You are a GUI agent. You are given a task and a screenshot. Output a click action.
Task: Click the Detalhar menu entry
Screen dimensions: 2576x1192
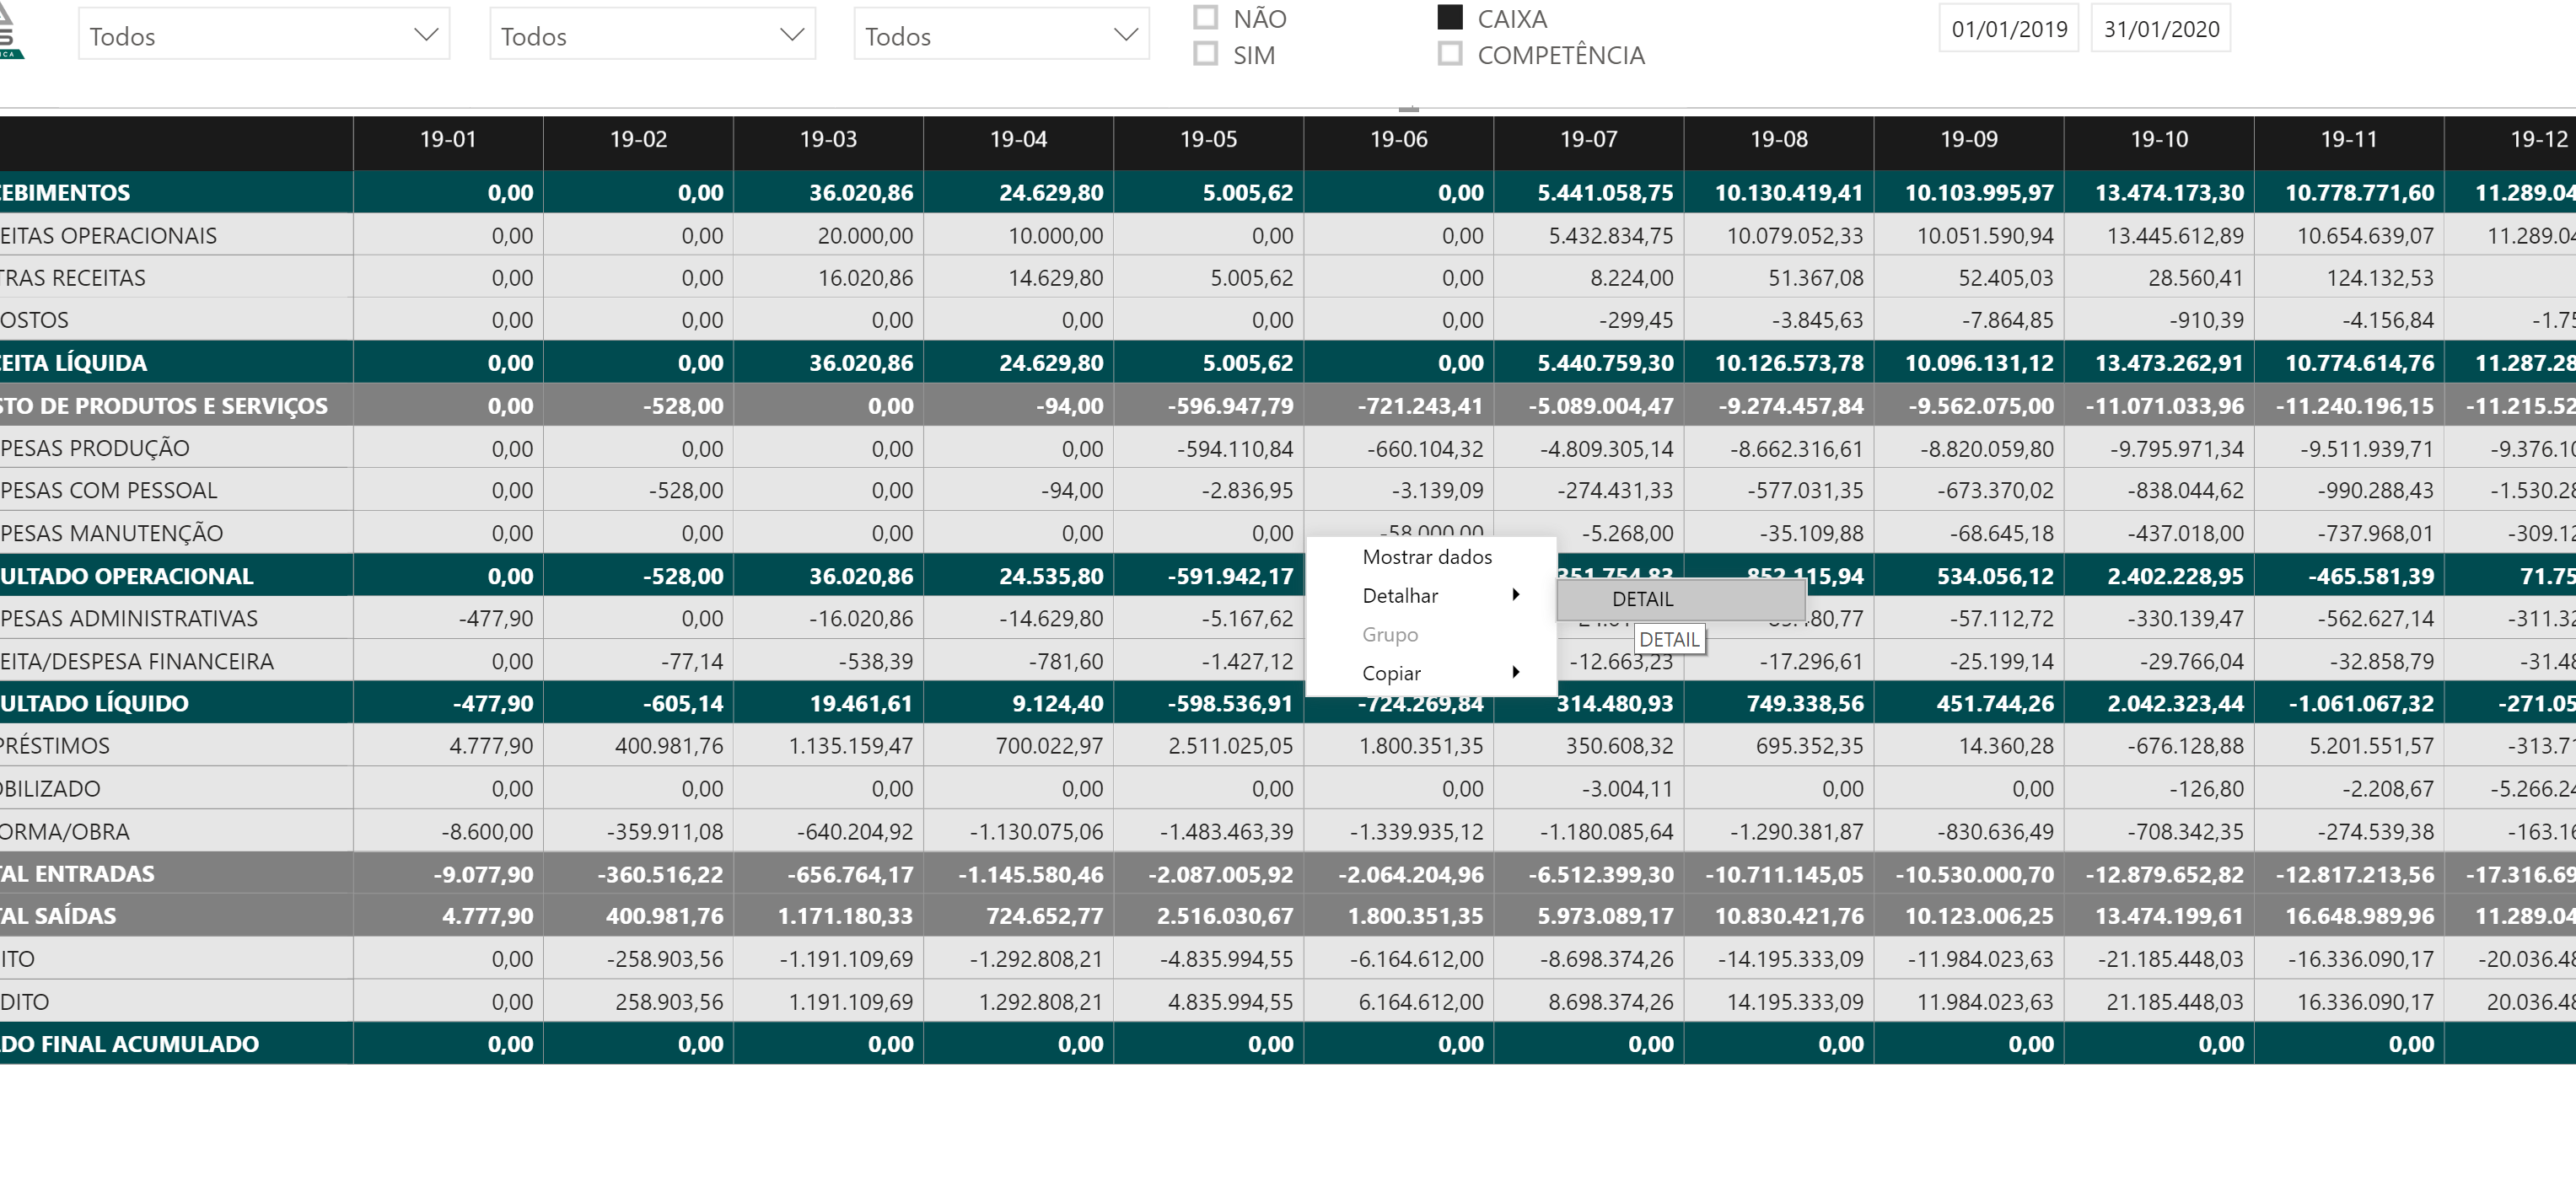point(1400,594)
